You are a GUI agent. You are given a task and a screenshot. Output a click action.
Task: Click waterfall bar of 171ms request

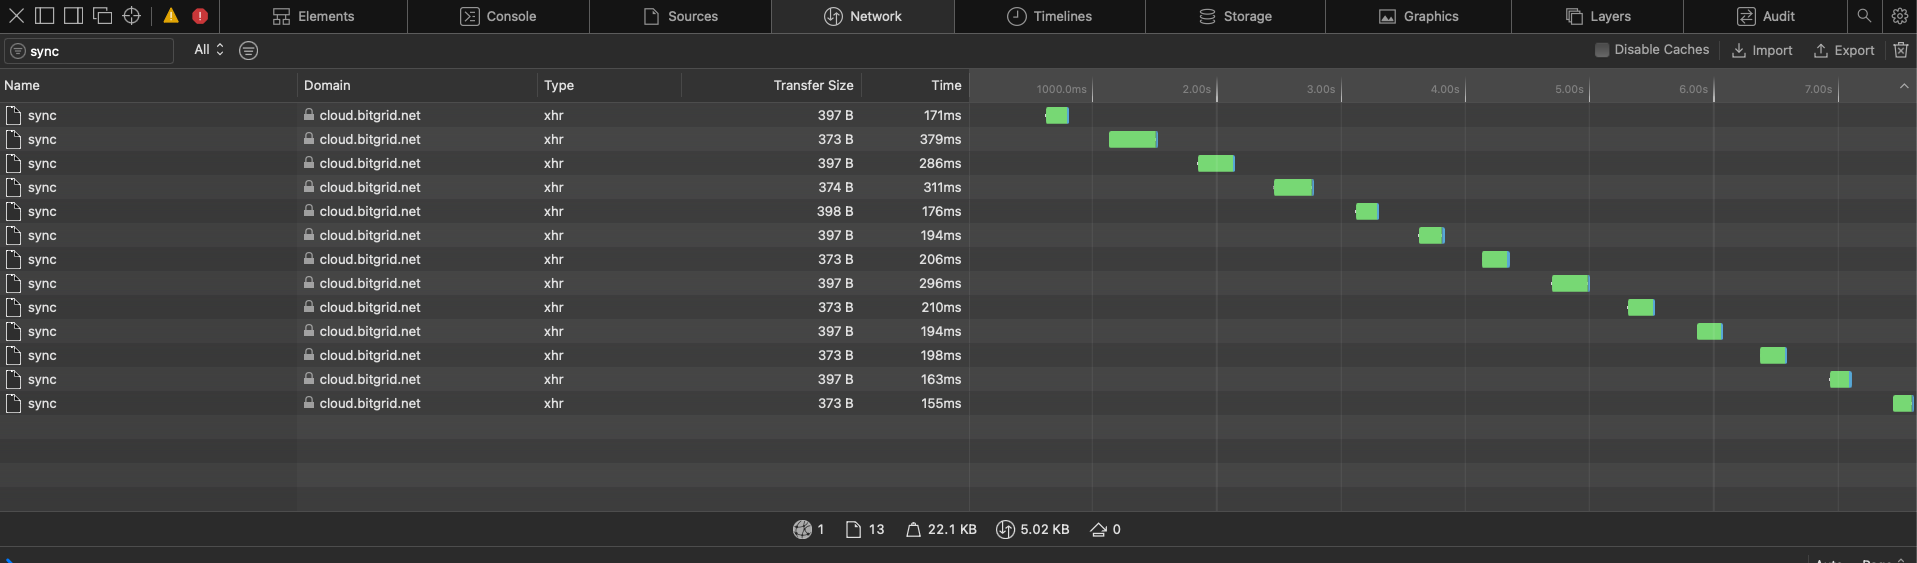click(x=1057, y=115)
